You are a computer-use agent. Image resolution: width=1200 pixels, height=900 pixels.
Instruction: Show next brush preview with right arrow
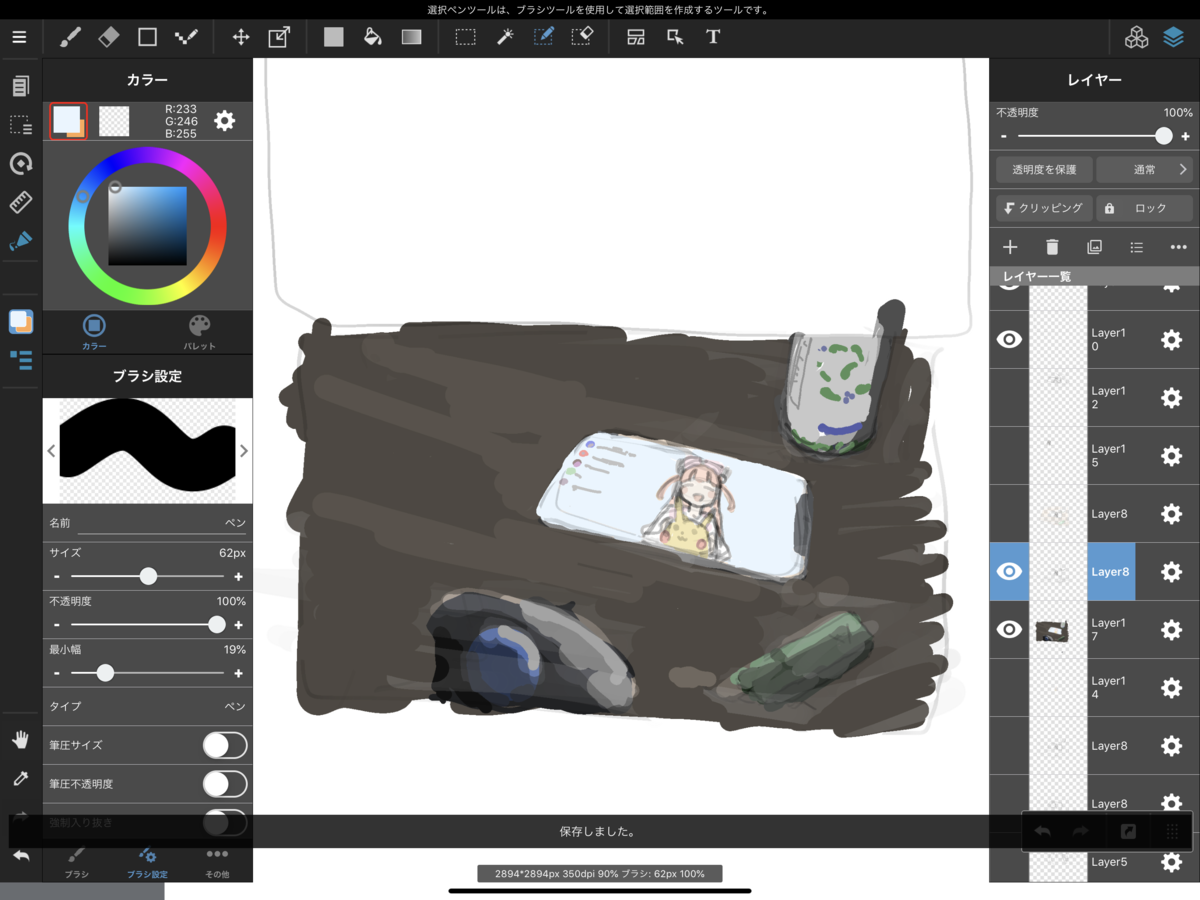click(243, 451)
